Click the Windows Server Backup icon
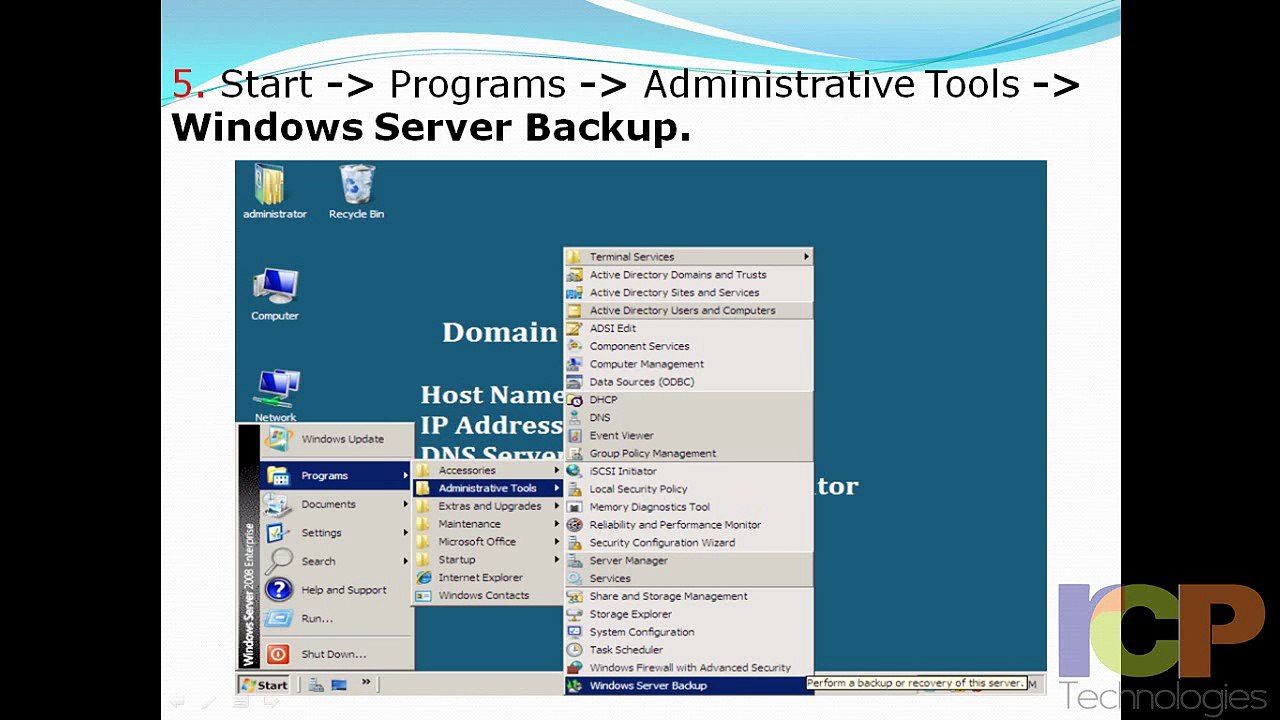 click(x=574, y=686)
